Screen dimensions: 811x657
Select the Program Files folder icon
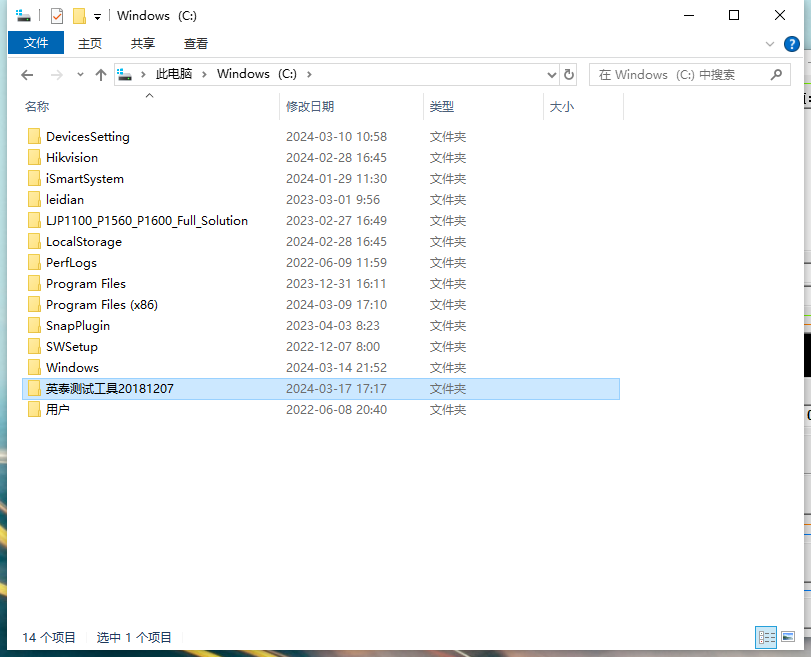tap(34, 283)
